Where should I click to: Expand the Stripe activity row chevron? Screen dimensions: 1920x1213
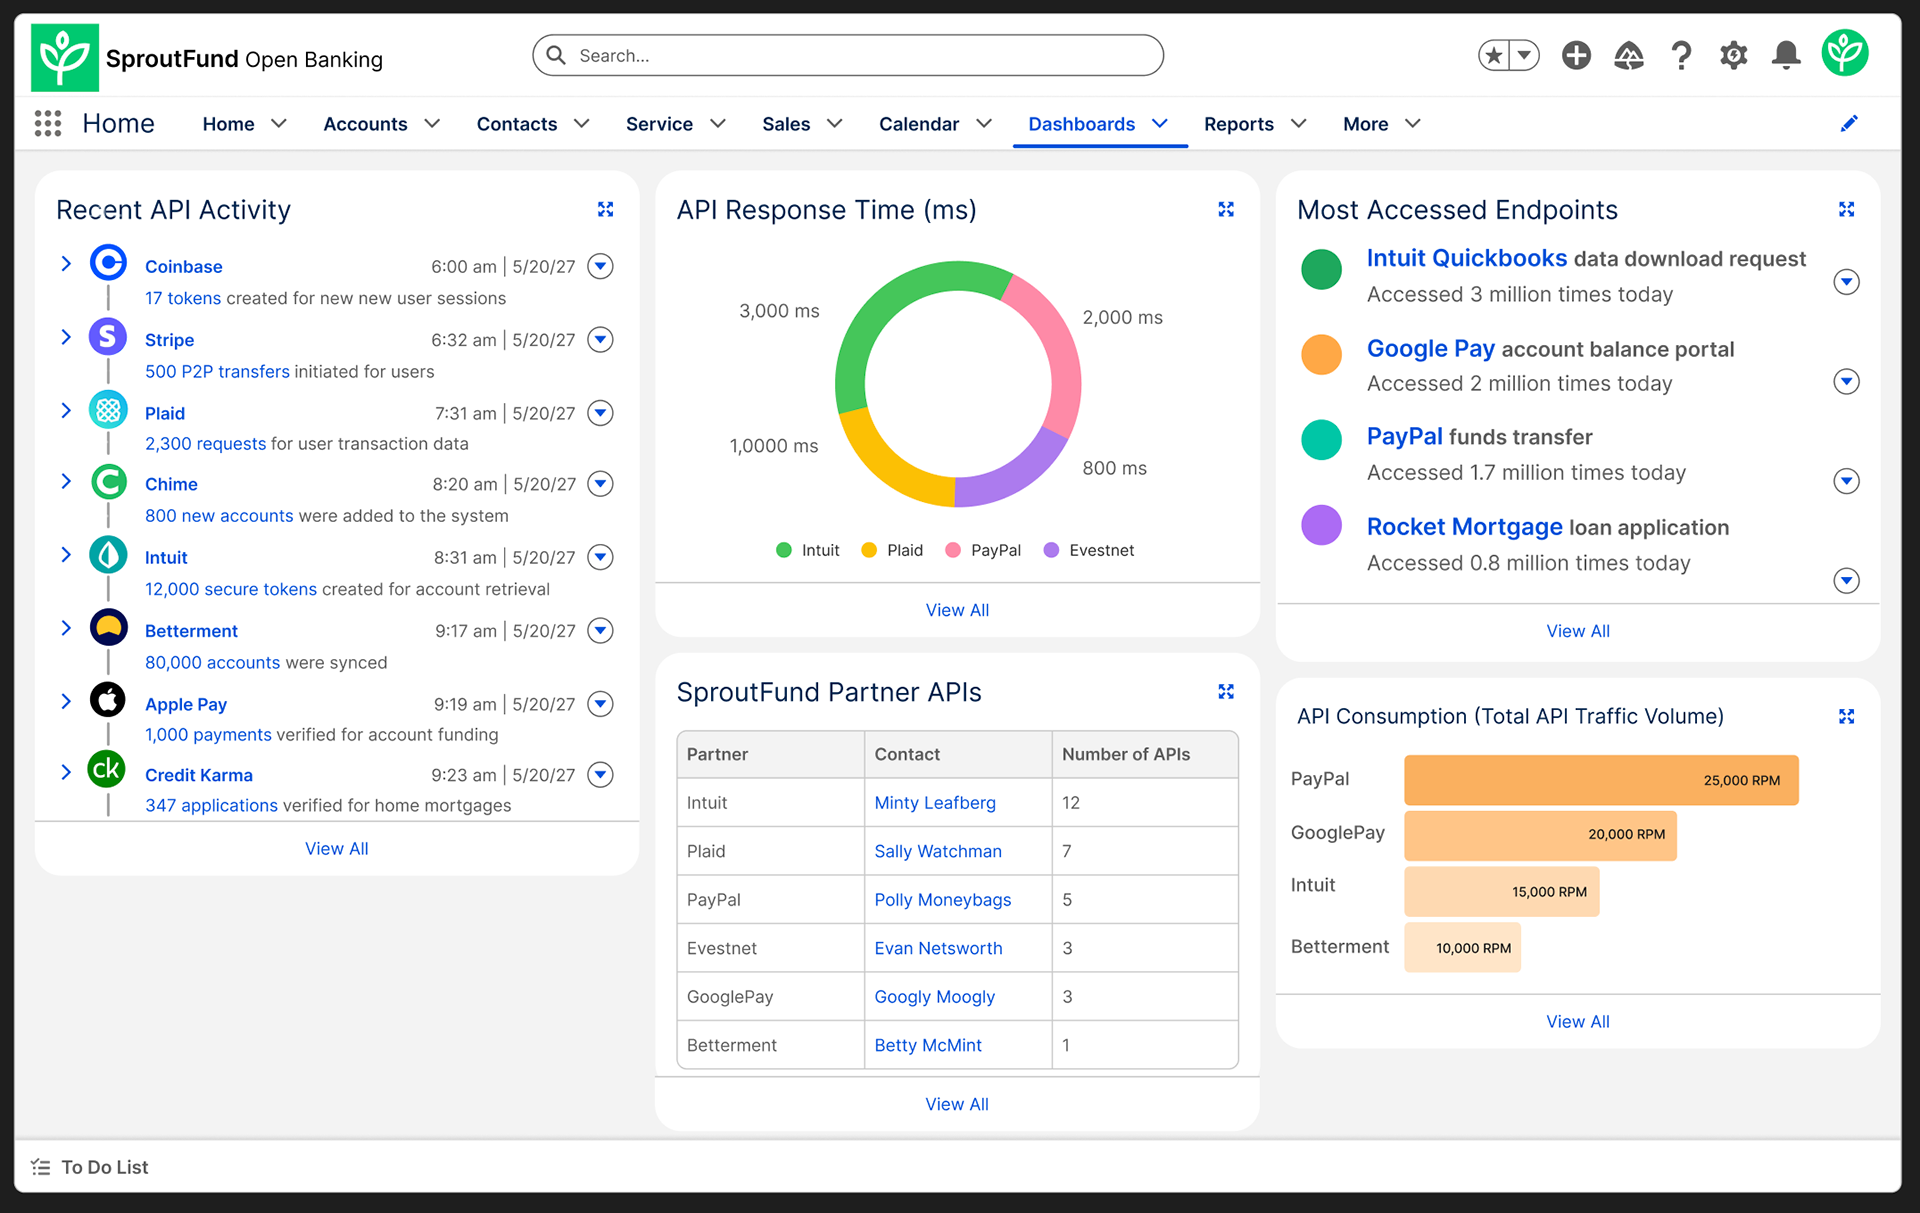click(66, 337)
